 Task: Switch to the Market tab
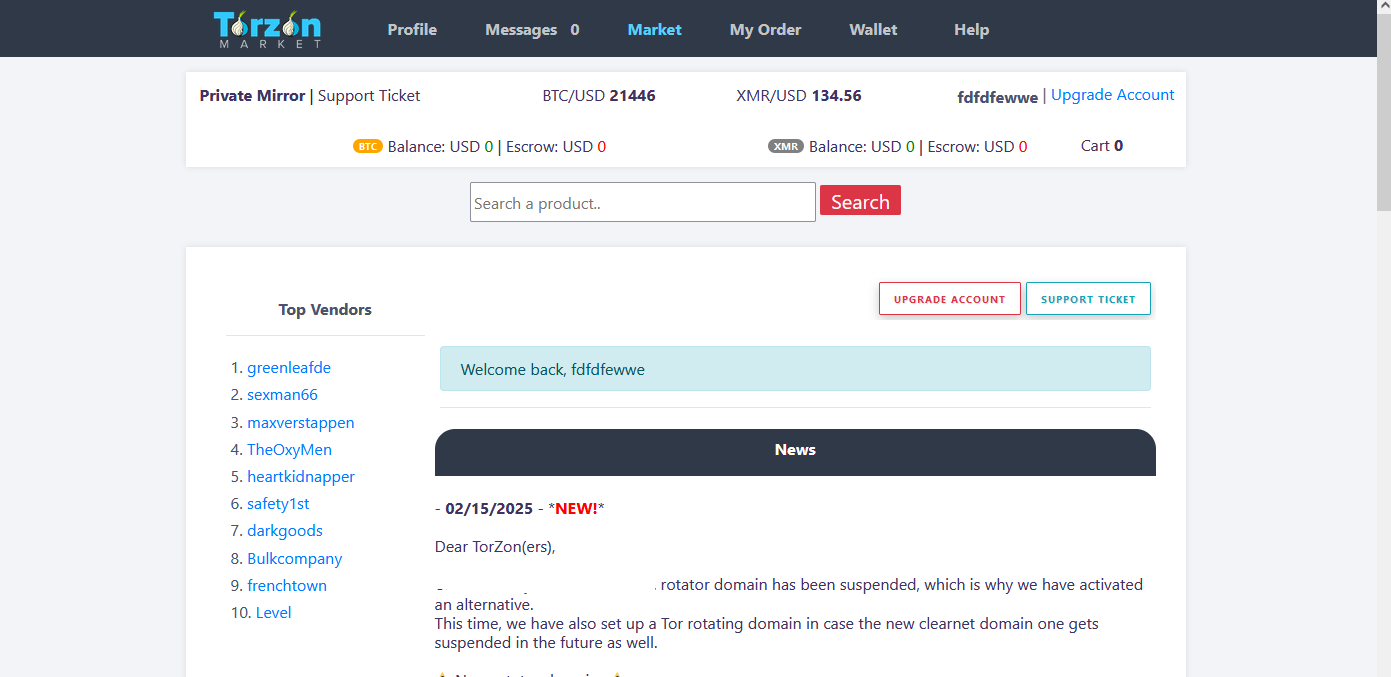(654, 29)
